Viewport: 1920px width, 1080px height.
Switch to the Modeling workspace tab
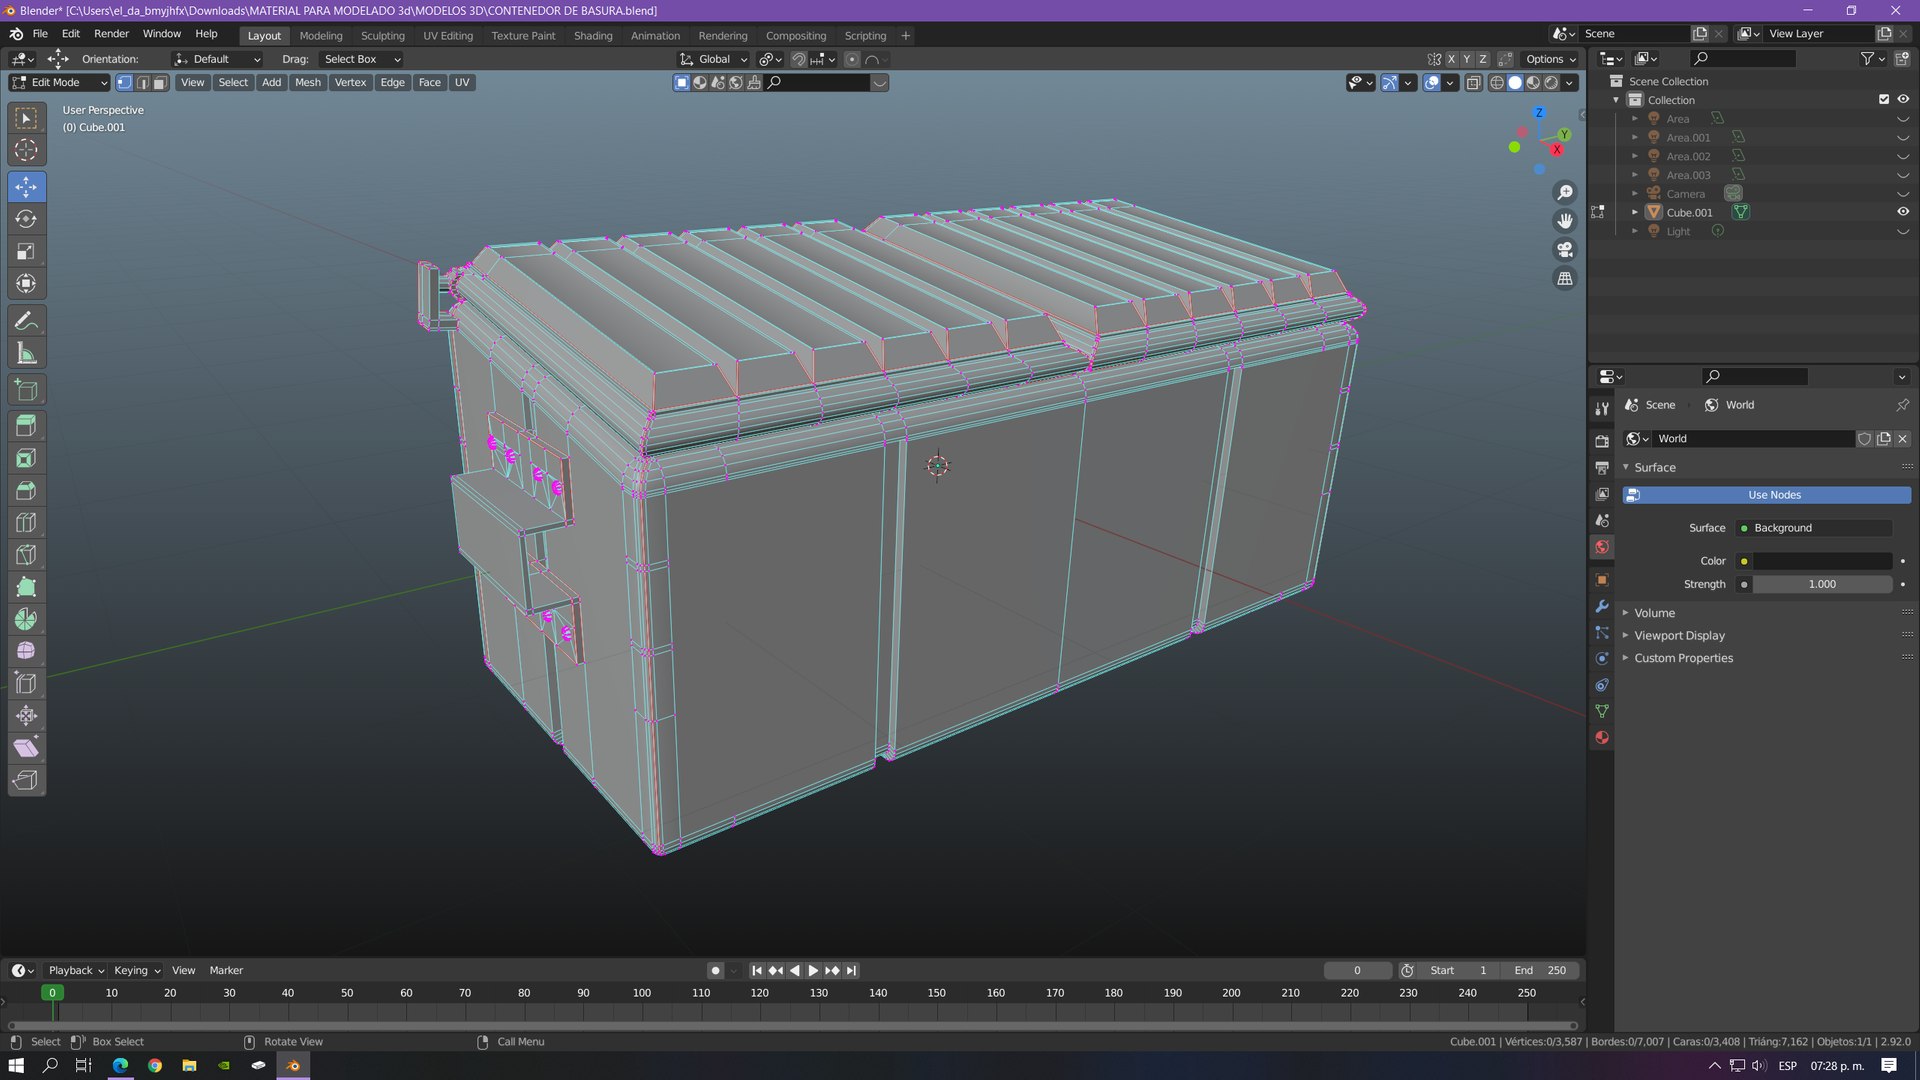[321, 36]
